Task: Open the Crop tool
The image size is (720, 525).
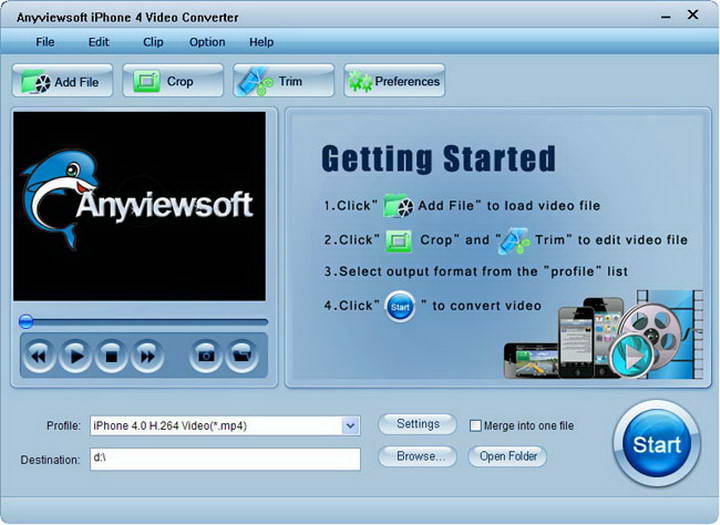Action: pyautogui.click(x=173, y=81)
